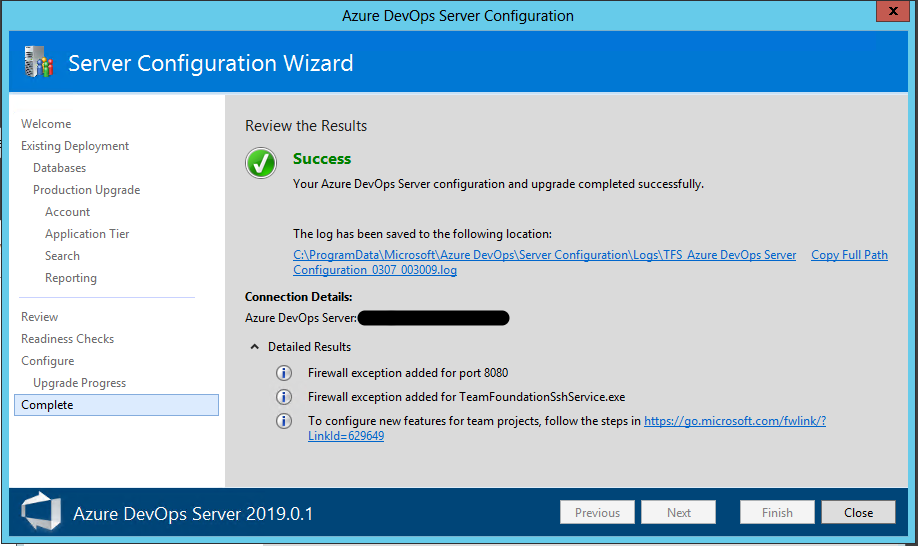Viewport: 918px width, 546px height.
Task: Go to Existing Deployment step
Action: click(75, 146)
